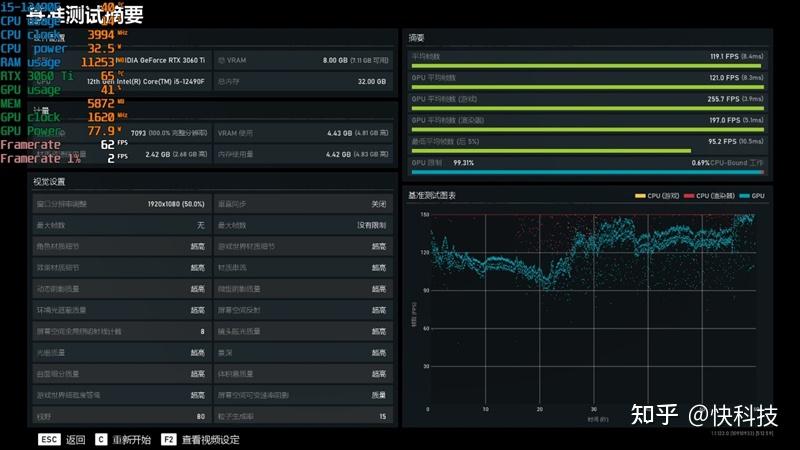Image resolution: width=800 pixels, height=450 pixels.
Task: Open the 1920x1080 (50.0%) resolution setting
Action: 121,204
